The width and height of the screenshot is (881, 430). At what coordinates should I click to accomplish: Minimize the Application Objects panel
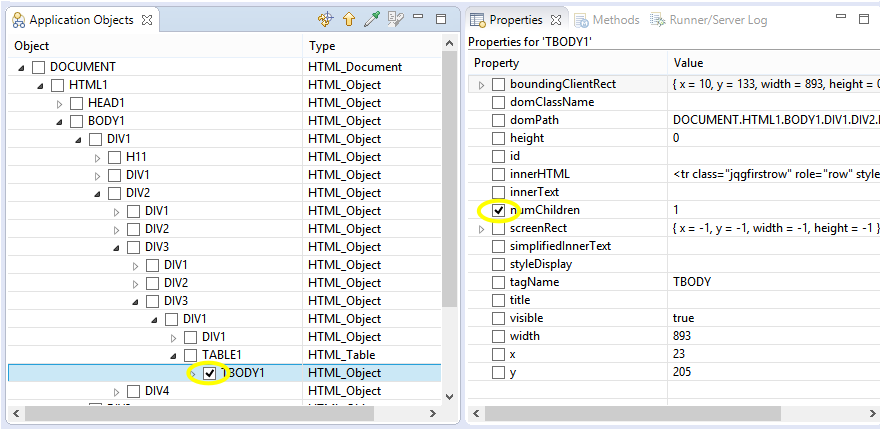click(420, 19)
